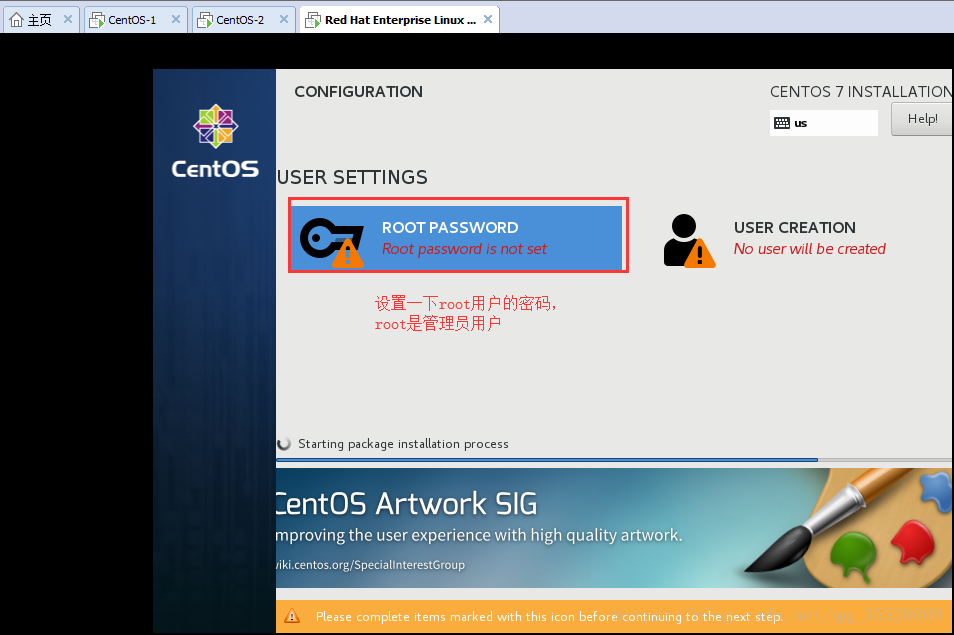Screen dimensions: 954x635
Task: Click the USER SETTINGS heading
Action: pos(352,177)
